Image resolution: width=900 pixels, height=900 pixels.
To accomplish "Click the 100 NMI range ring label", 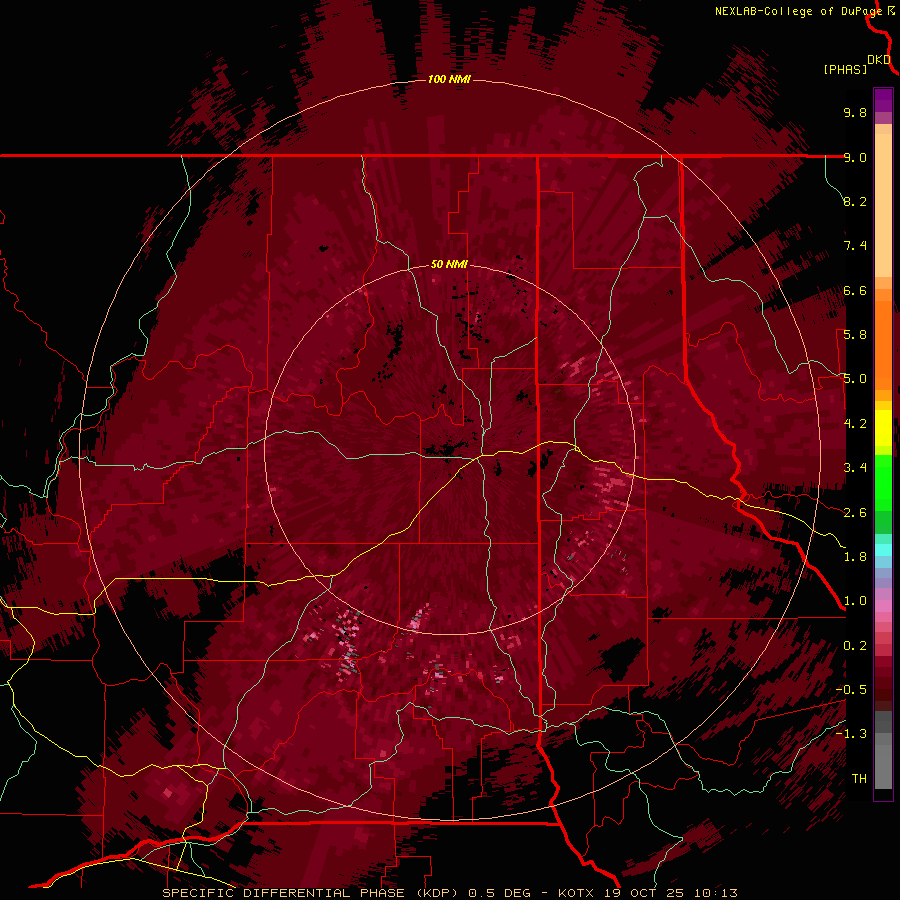I will (x=449, y=79).
